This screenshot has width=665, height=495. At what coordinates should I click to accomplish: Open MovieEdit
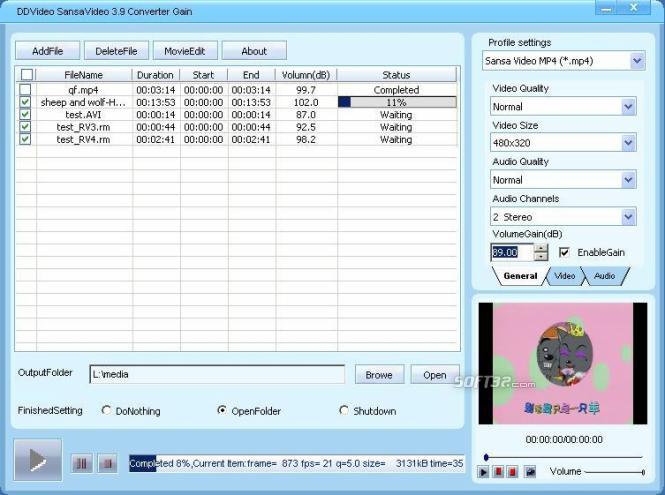click(x=185, y=51)
